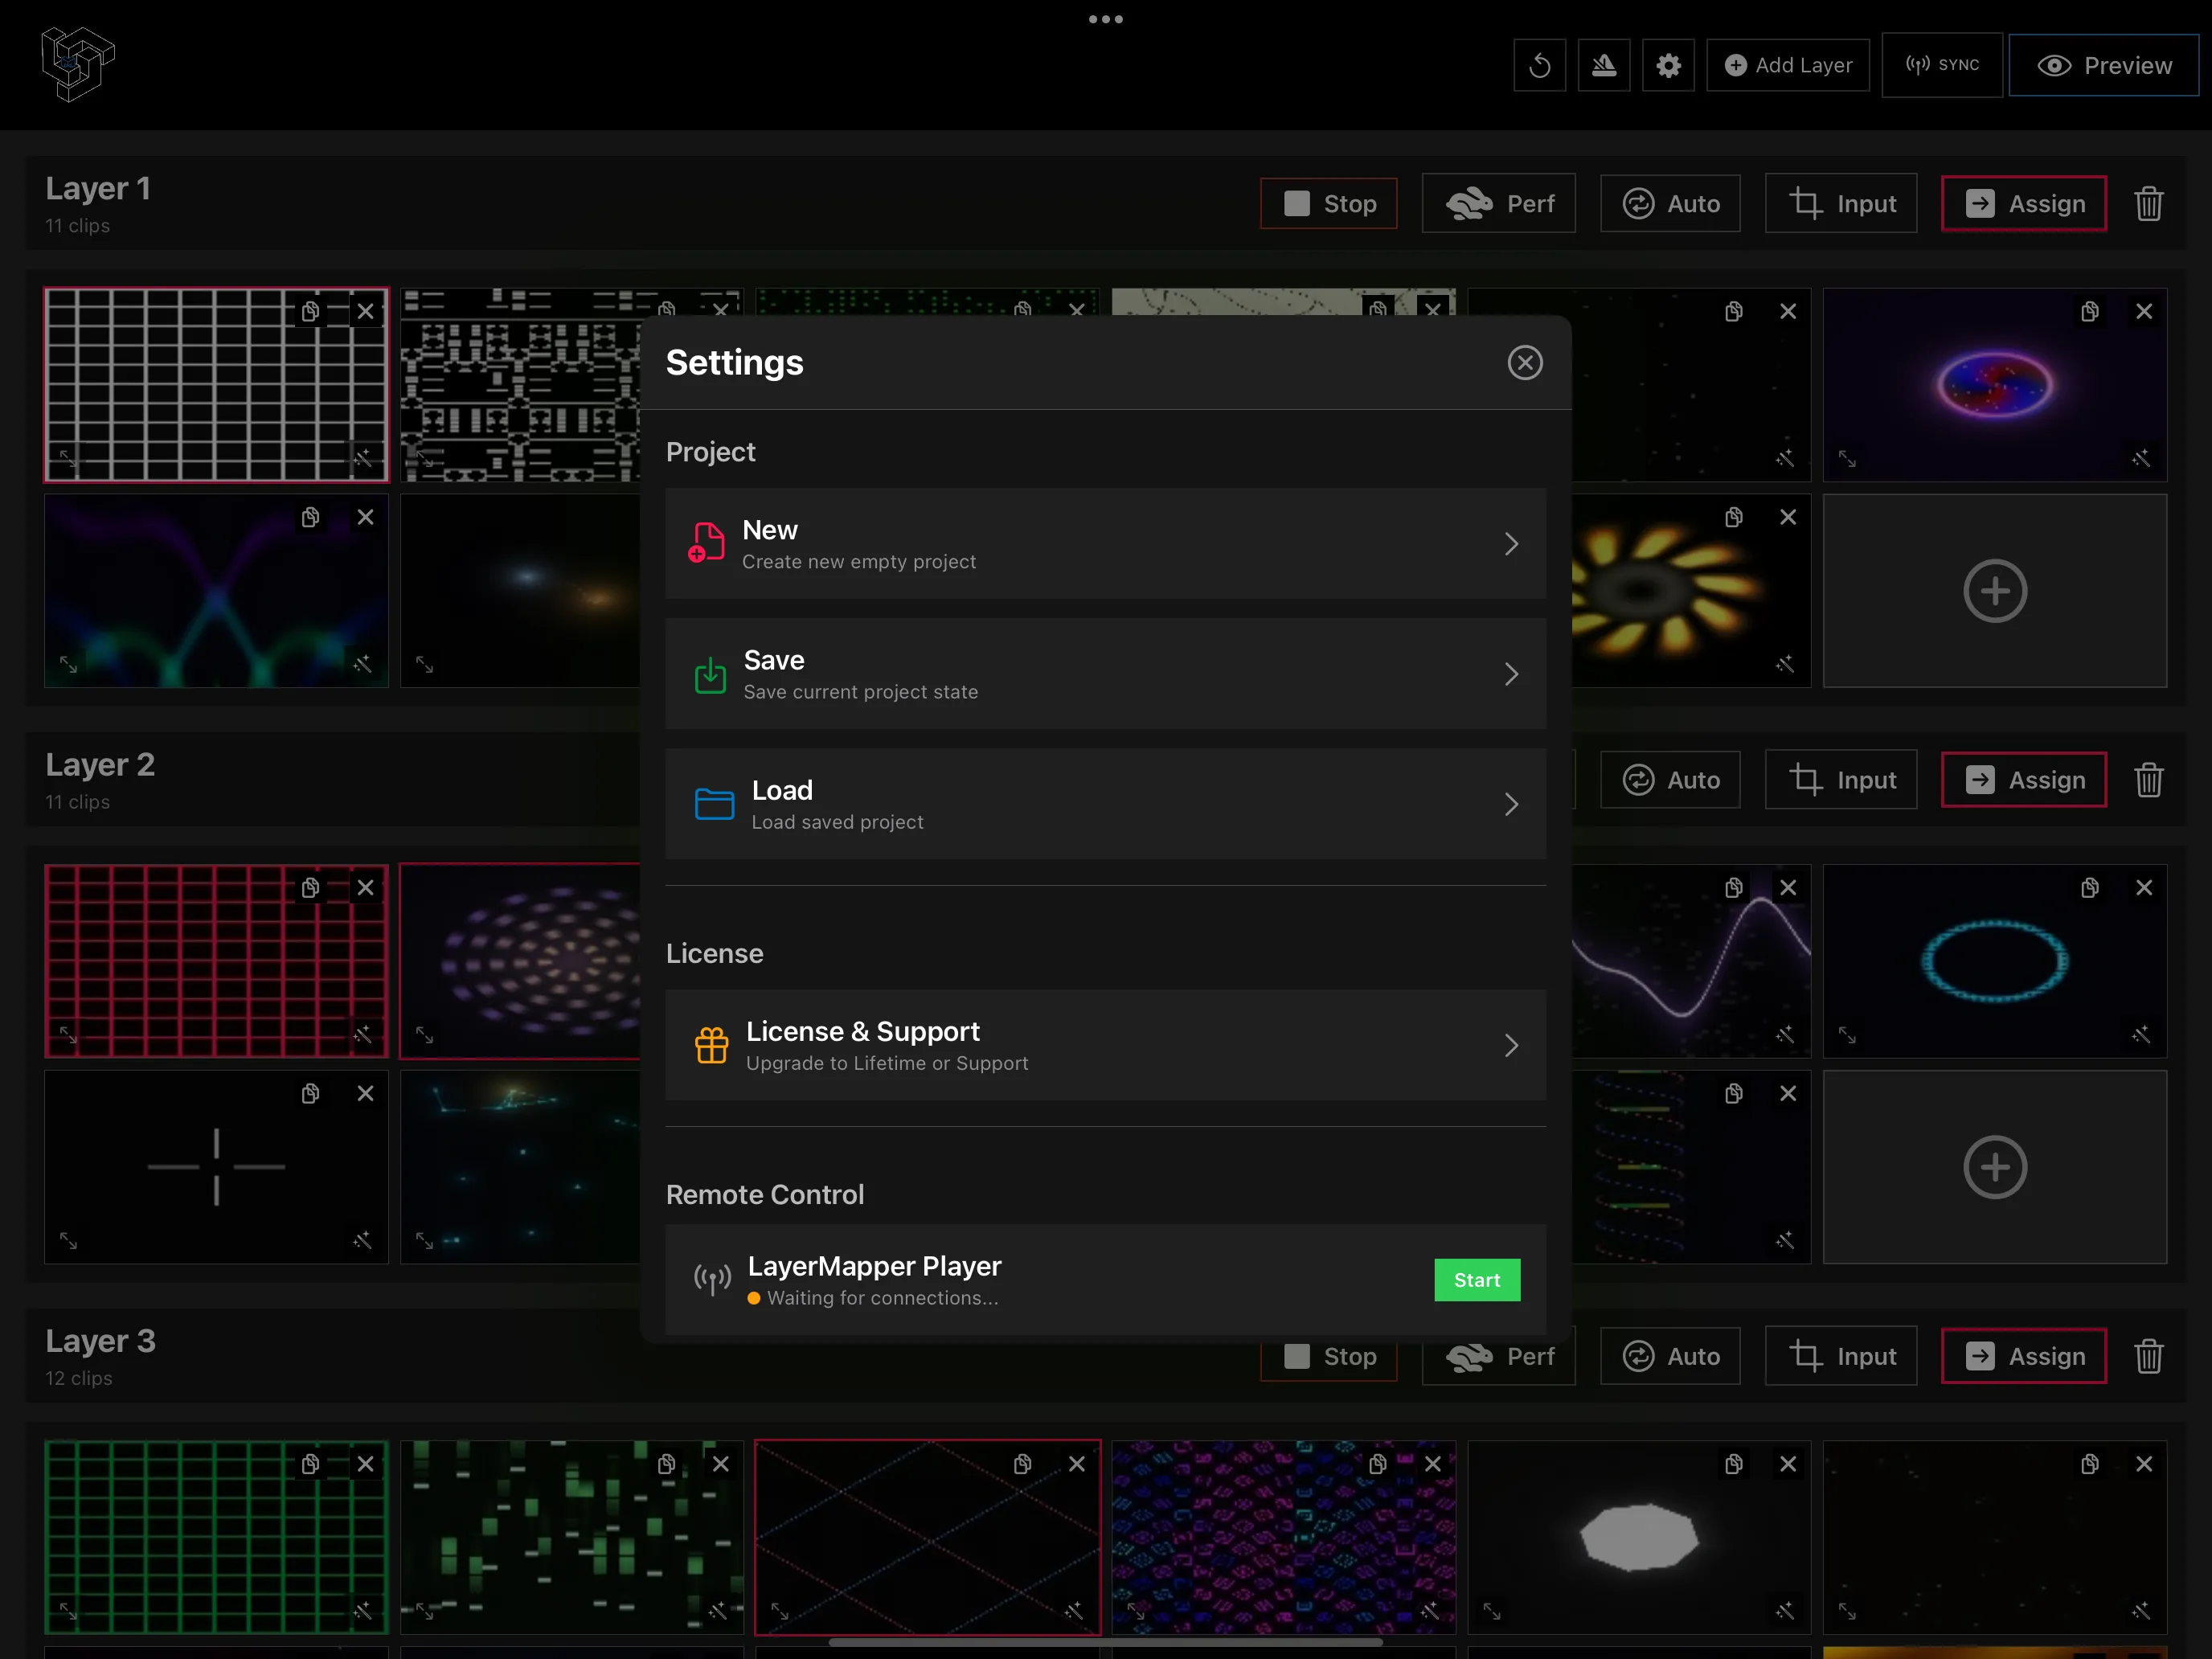The height and width of the screenshot is (1659, 2212).
Task: Select green grid clip in Layer 3
Action: [x=216, y=1537]
